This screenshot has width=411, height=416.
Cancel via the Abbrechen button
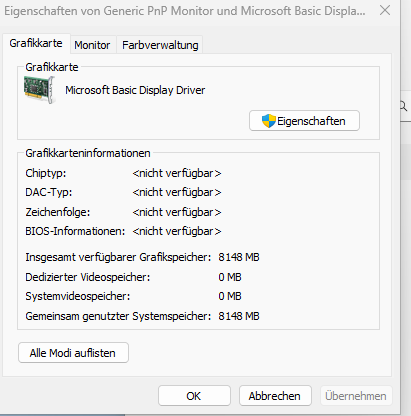pyautogui.click(x=275, y=396)
